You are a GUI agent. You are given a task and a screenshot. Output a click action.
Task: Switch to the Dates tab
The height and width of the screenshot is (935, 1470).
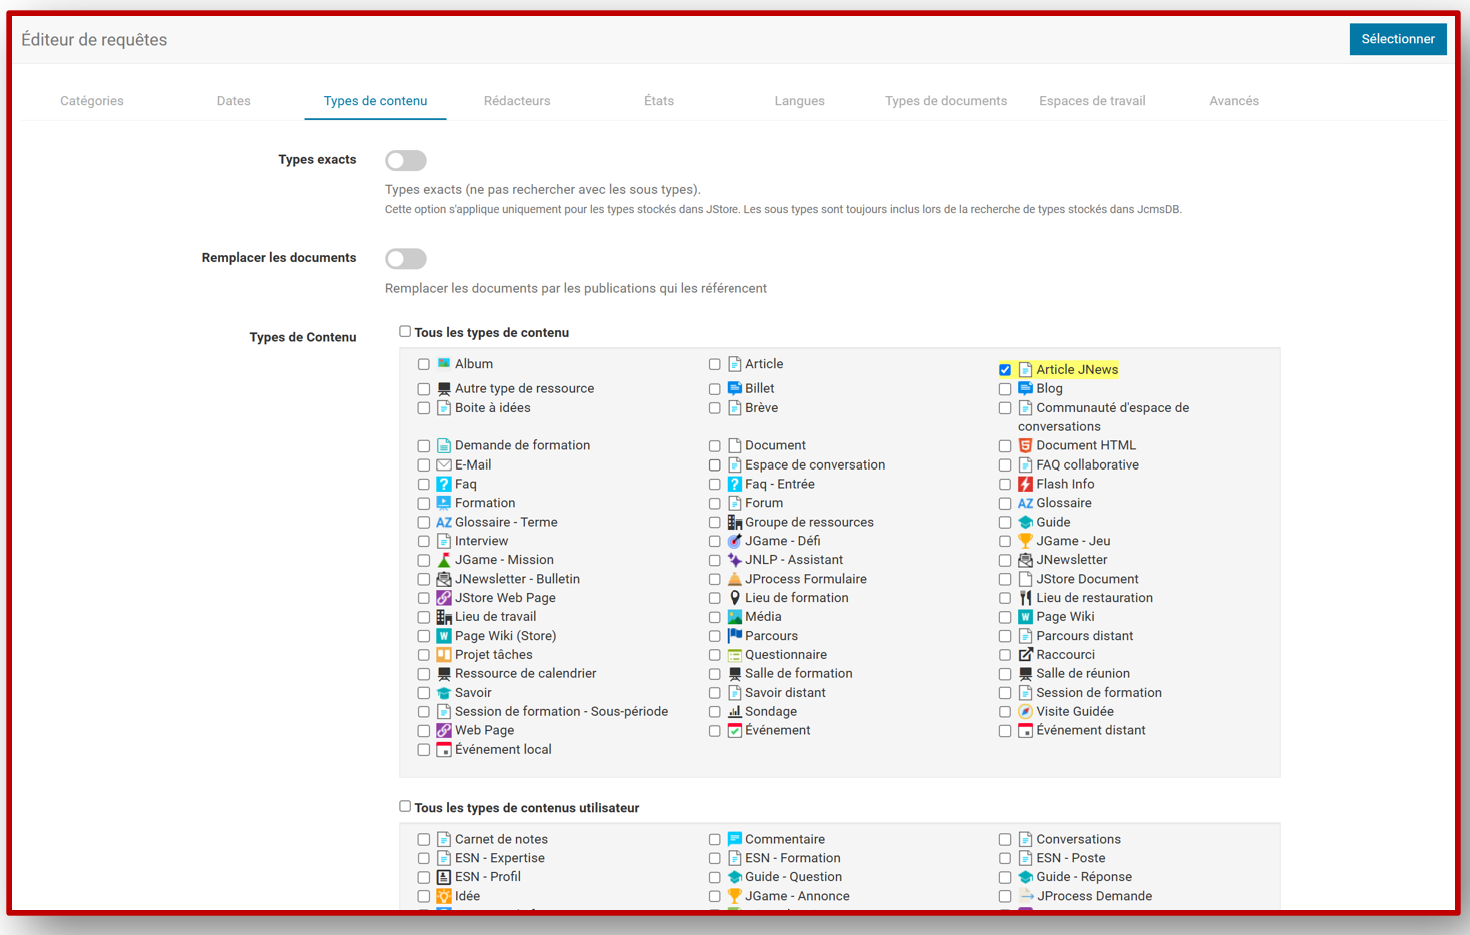tap(234, 101)
